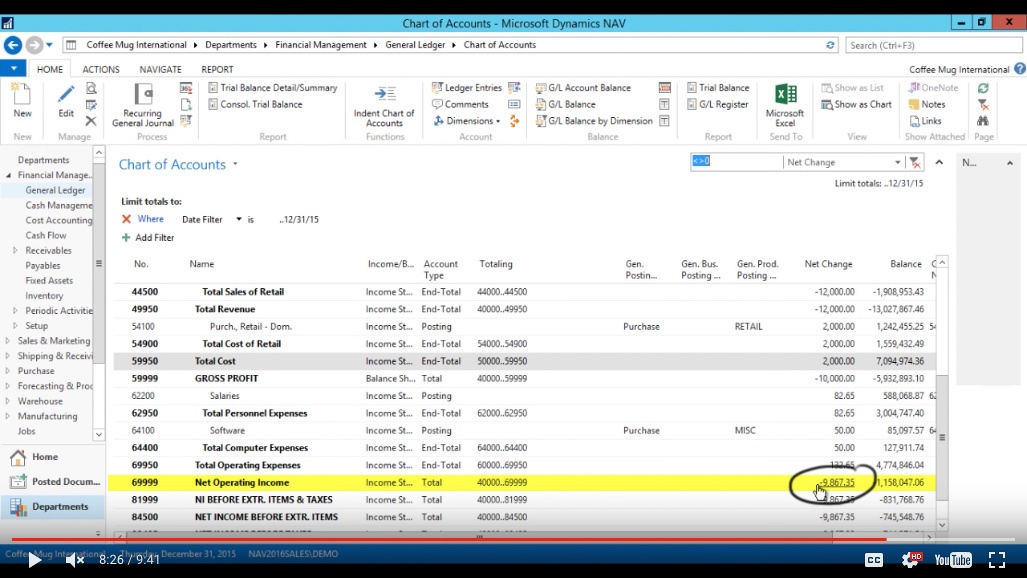Expand the Receivables tree node
This screenshot has height=578, width=1027.
tap(15, 250)
